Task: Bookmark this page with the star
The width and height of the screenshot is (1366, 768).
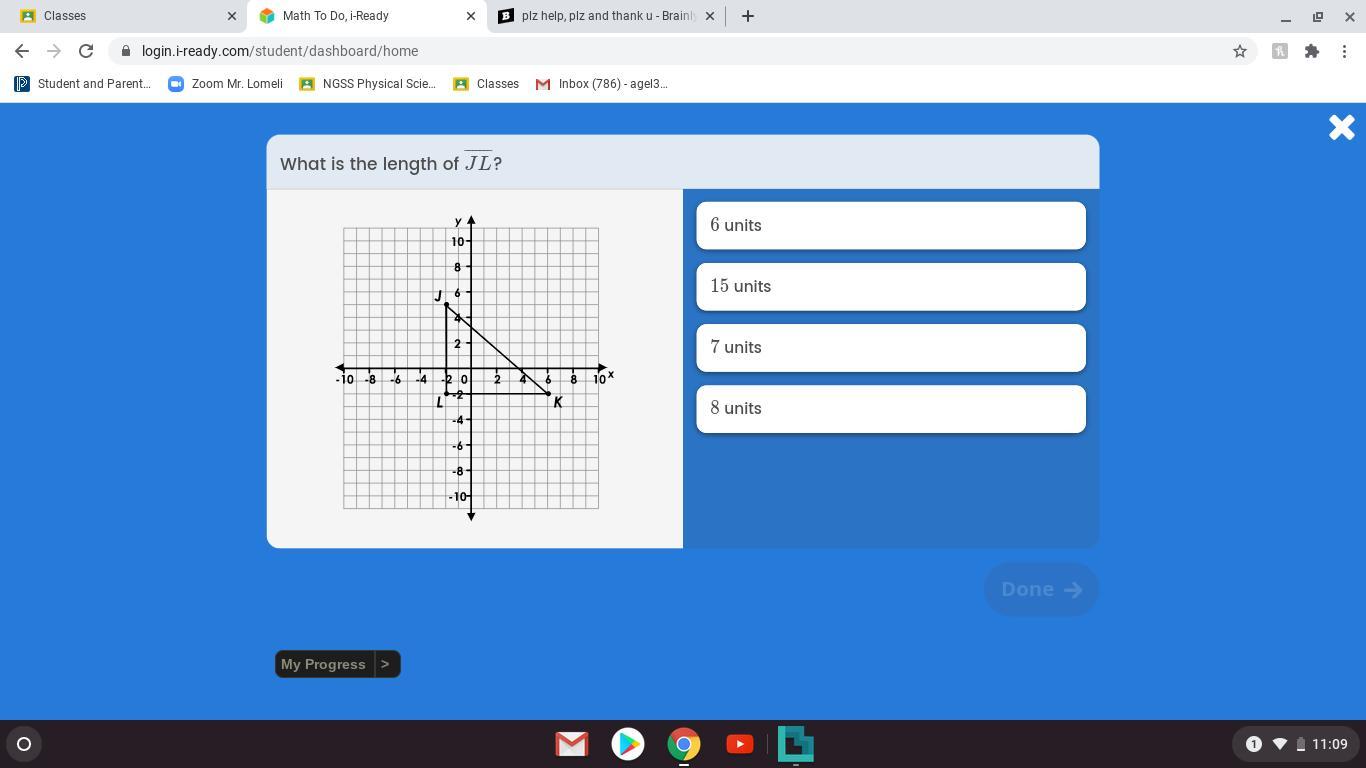Action: click(x=1240, y=51)
